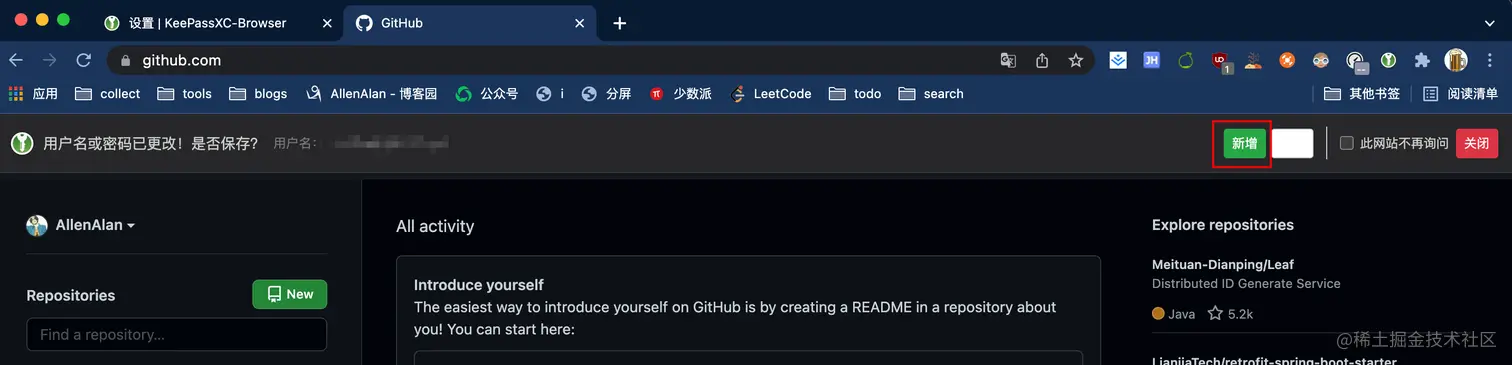
Task: Open the globe bookmark labeled i
Action: (x=550, y=93)
